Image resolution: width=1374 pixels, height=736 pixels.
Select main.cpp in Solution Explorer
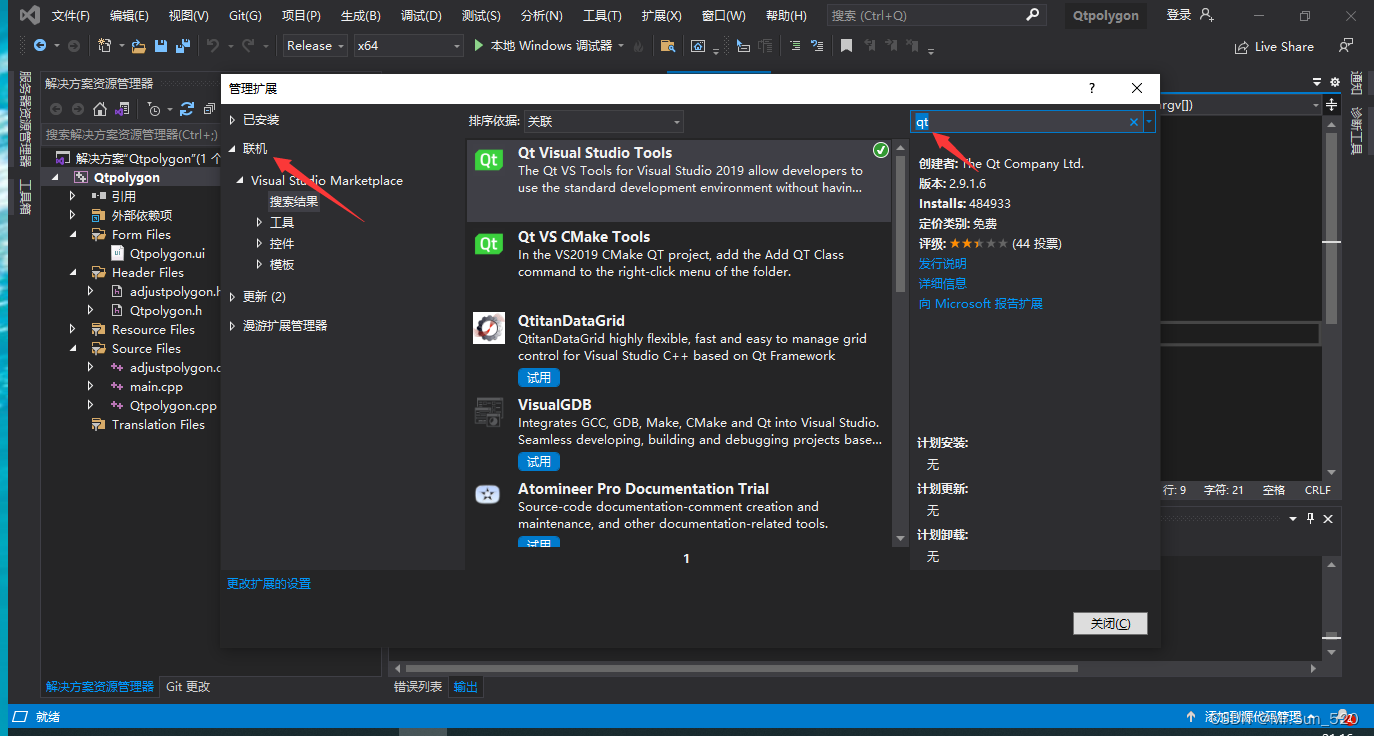click(156, 387)
